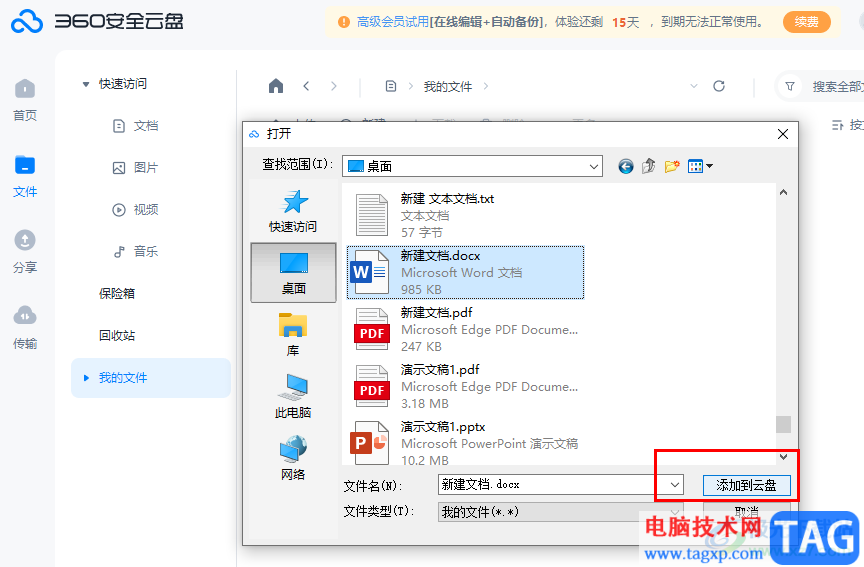Click the Word icon of 新建文档.docx
The height and width of the screenshot is (567, 864).
click(x=369, y=272)
